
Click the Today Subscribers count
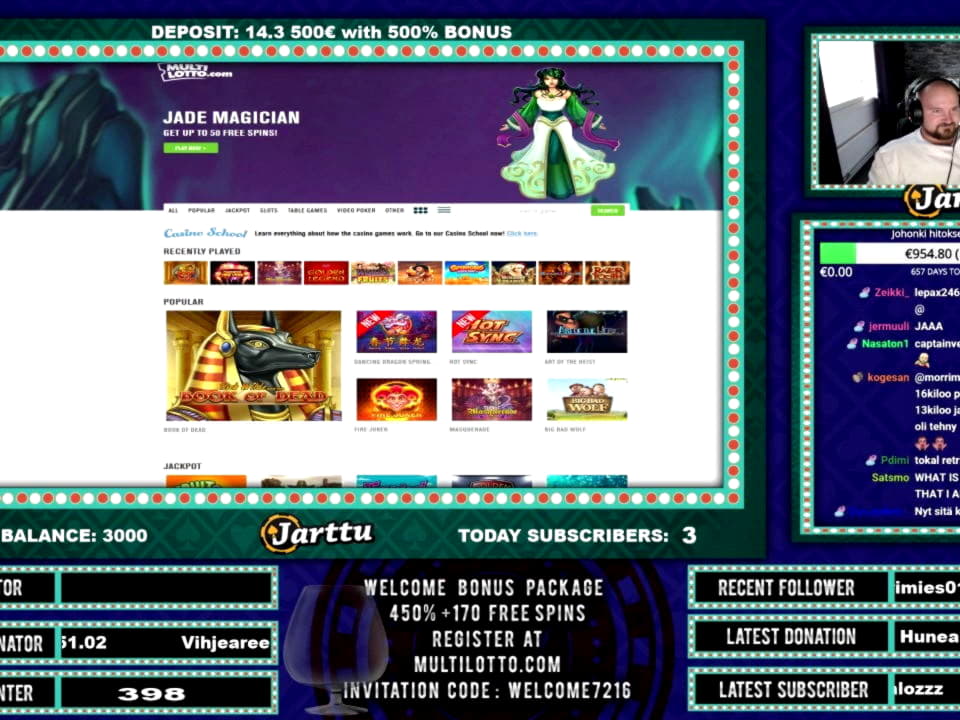(689, 535)
